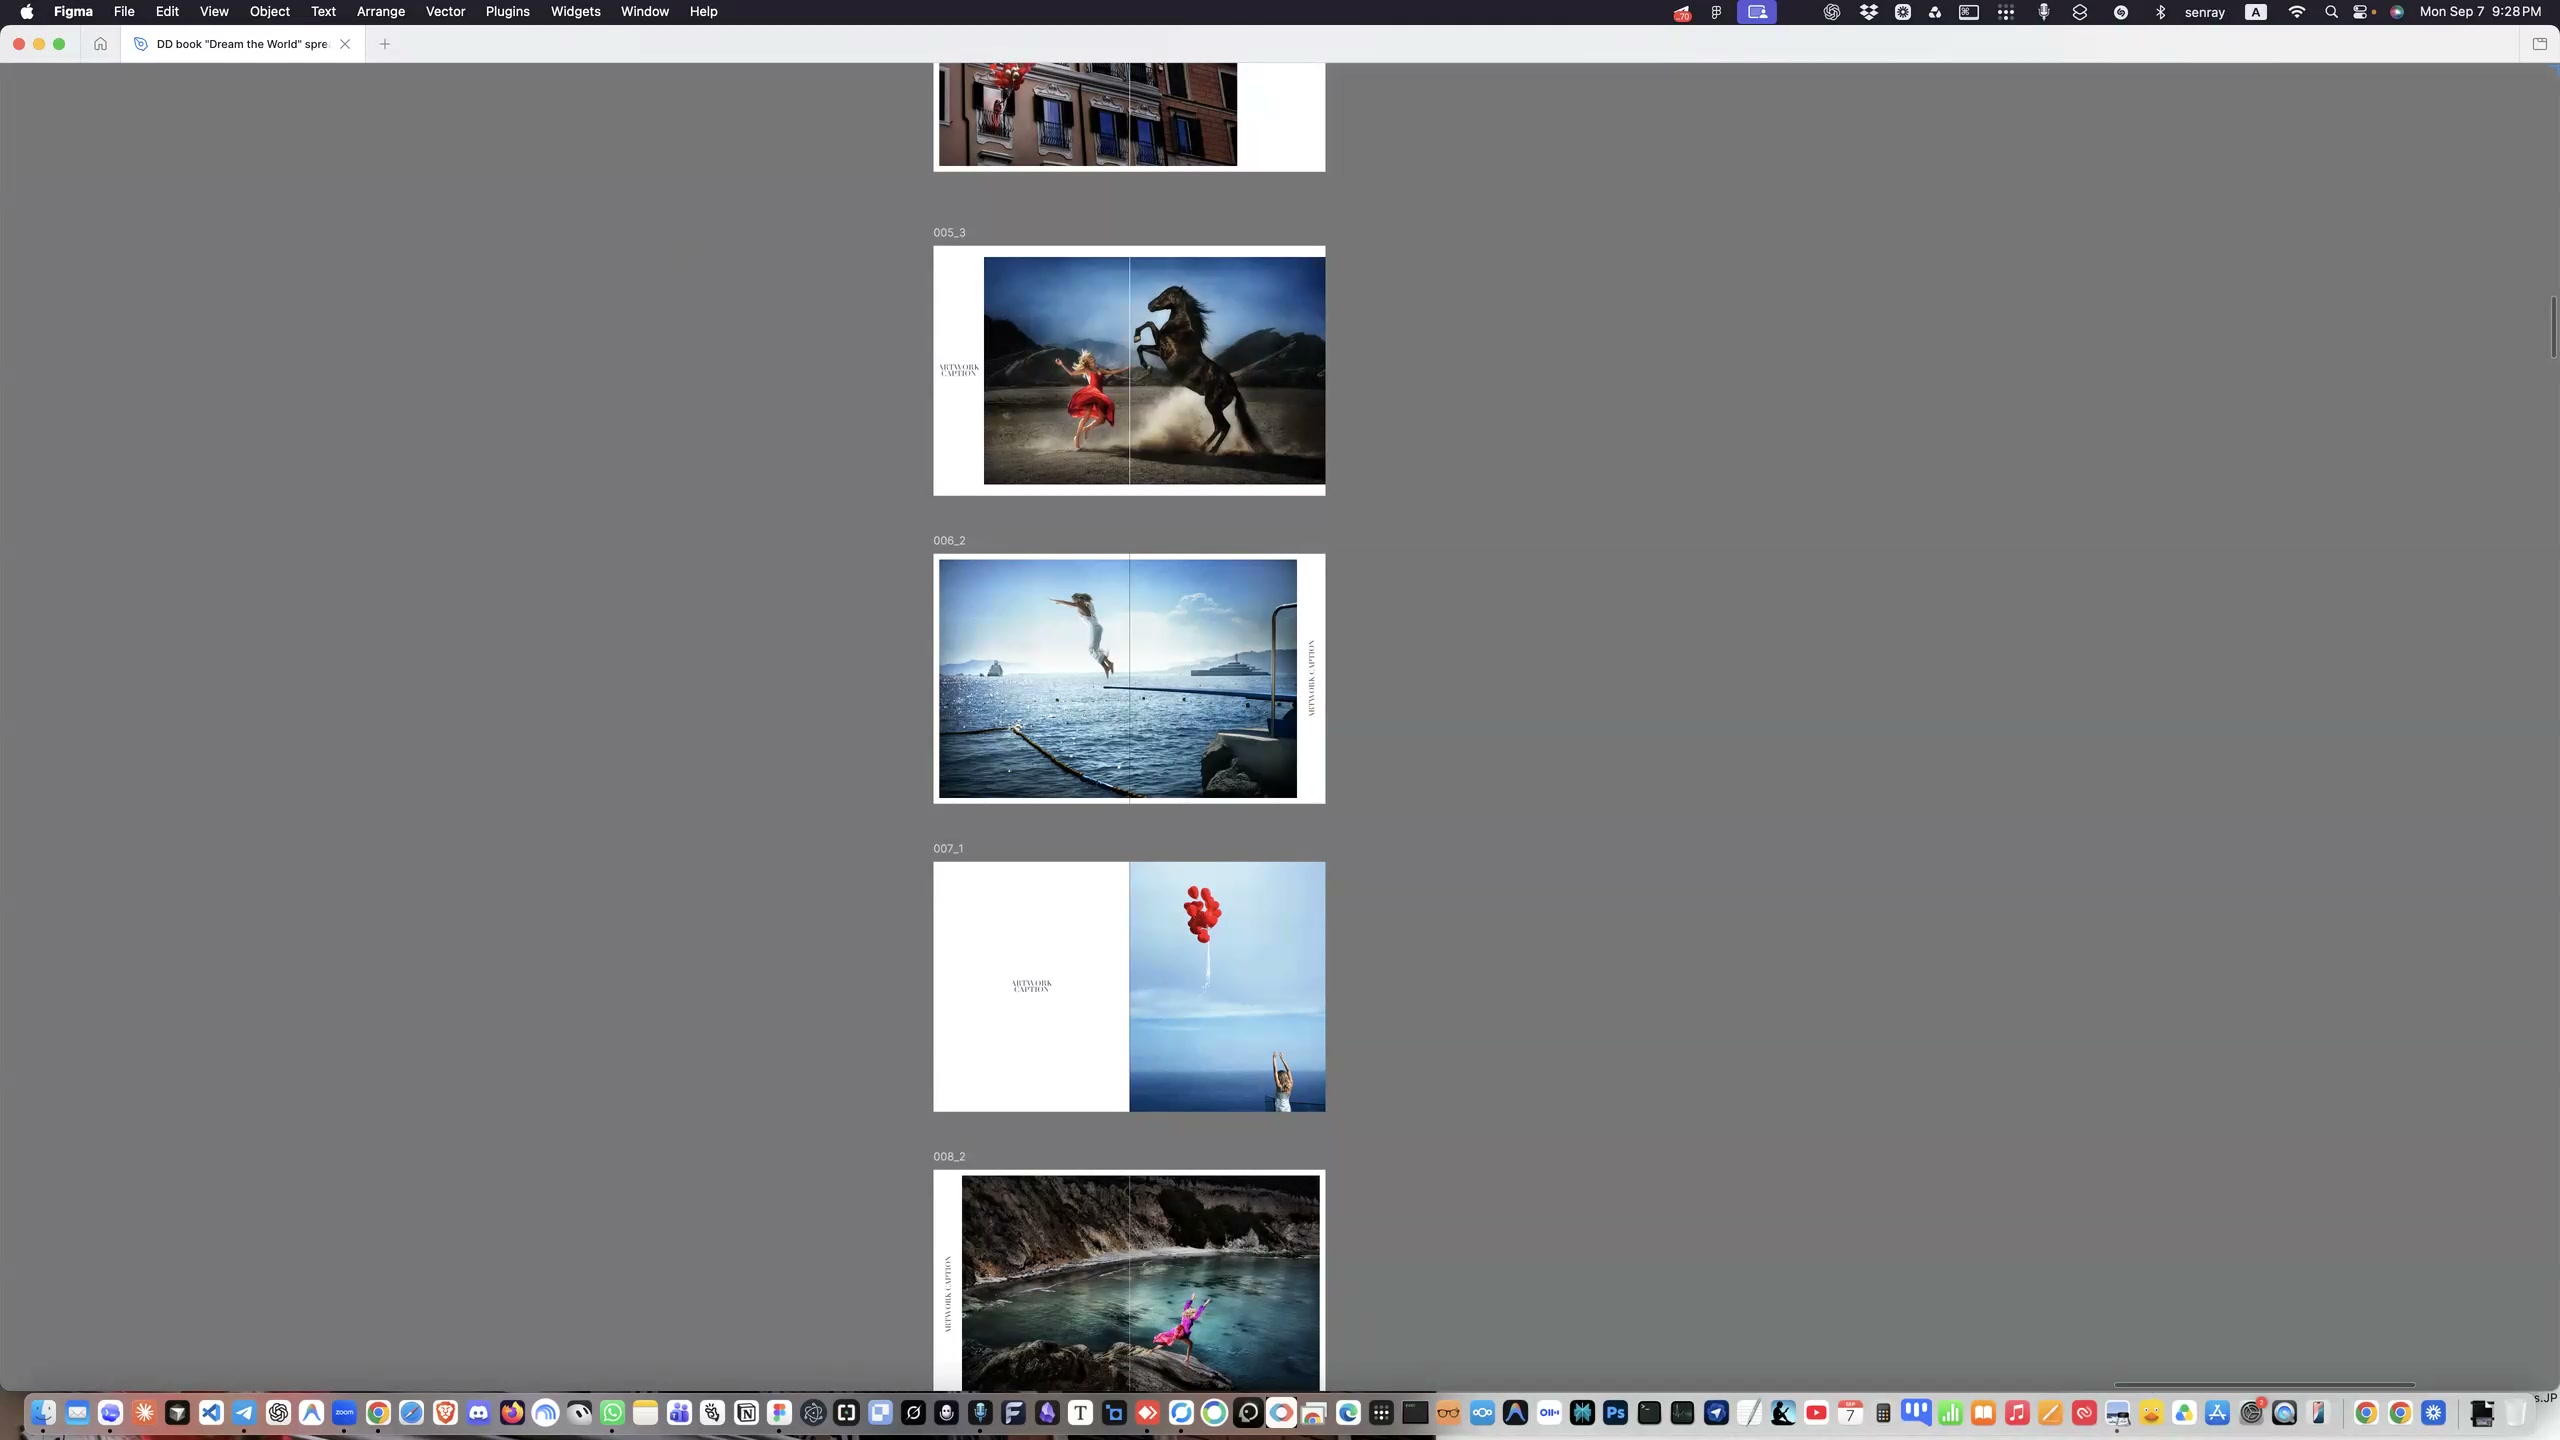The width and height of the screenshot is (2560, 1440).
Task: Open Finder in the Dock
Action: (x=43, y=1413)
